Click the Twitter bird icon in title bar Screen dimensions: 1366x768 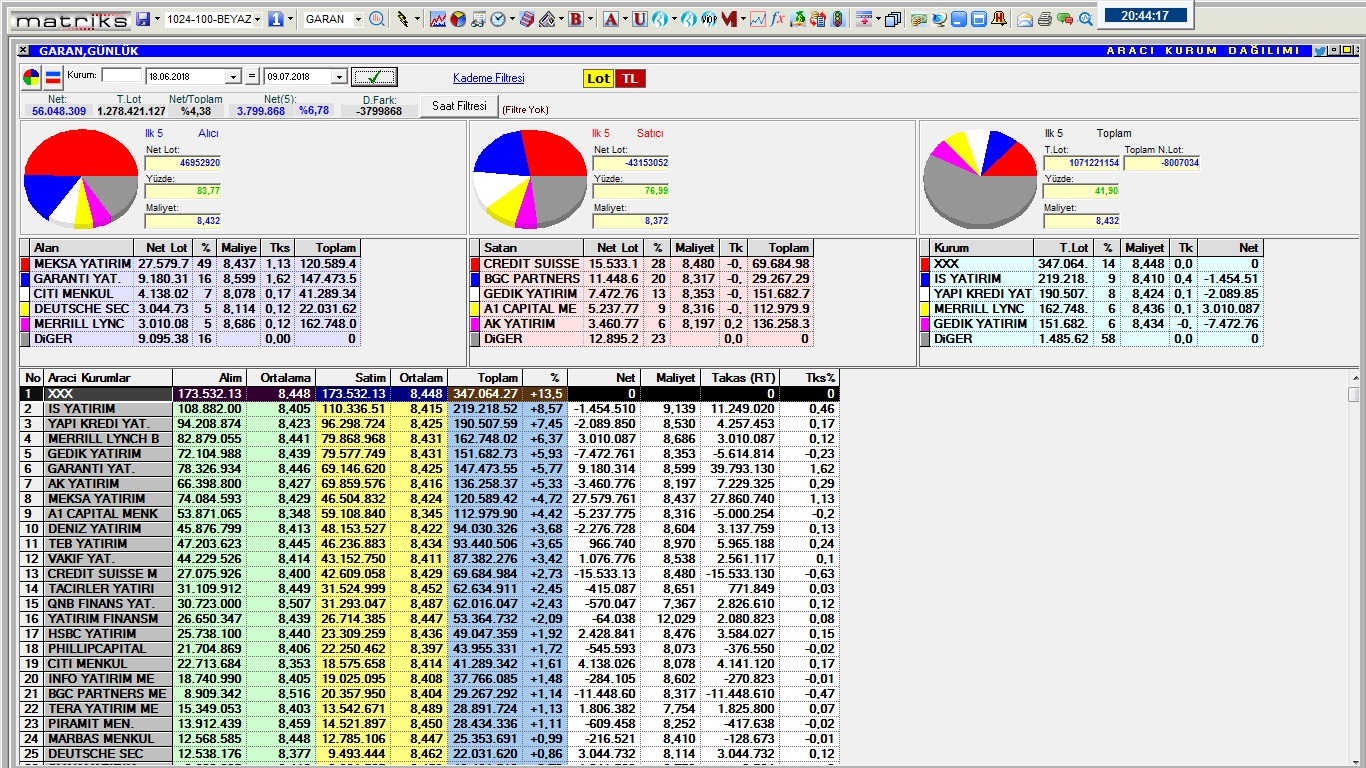[x=1320, y=51]
